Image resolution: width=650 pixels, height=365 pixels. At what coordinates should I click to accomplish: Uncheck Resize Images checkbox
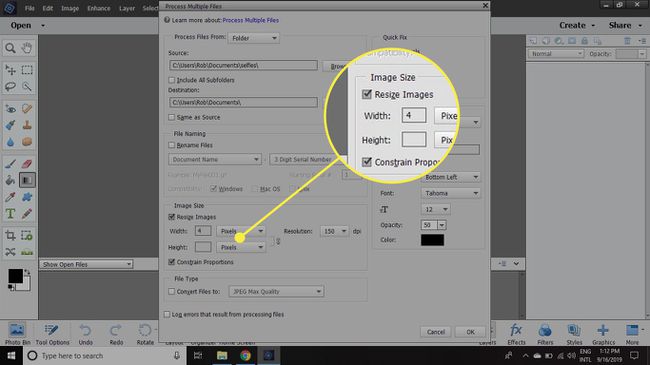point(172,217)
